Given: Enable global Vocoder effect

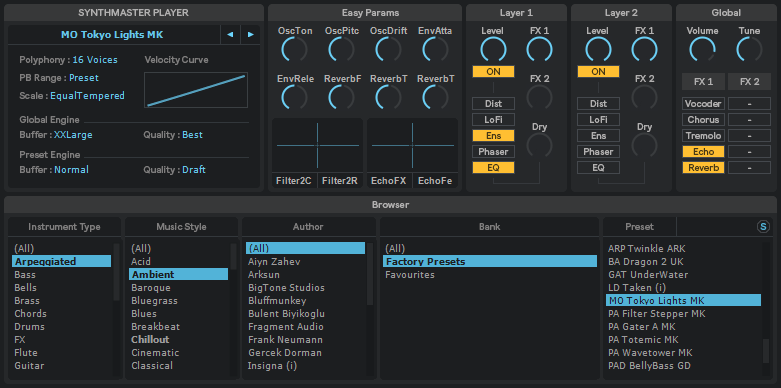Looking at the screenshot, I should click(x=703, y=104).
